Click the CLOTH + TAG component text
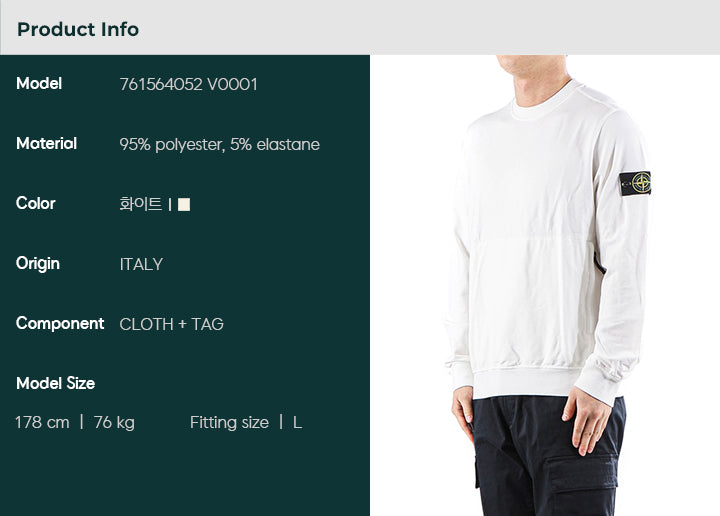The width and height of the screenshot is (720, 516). pos(171,324)
